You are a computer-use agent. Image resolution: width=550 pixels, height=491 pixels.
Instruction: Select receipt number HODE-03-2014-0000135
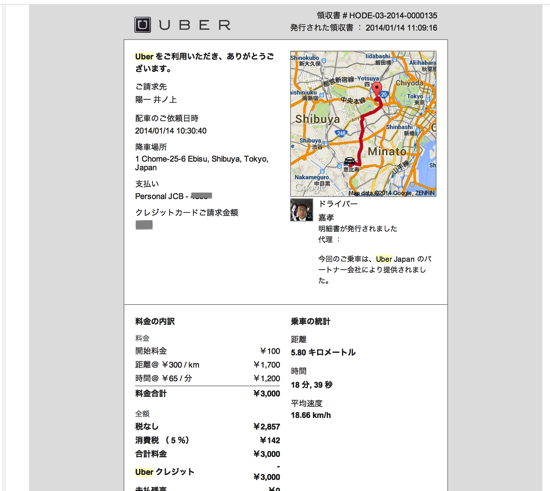click(x=393, y=15)
